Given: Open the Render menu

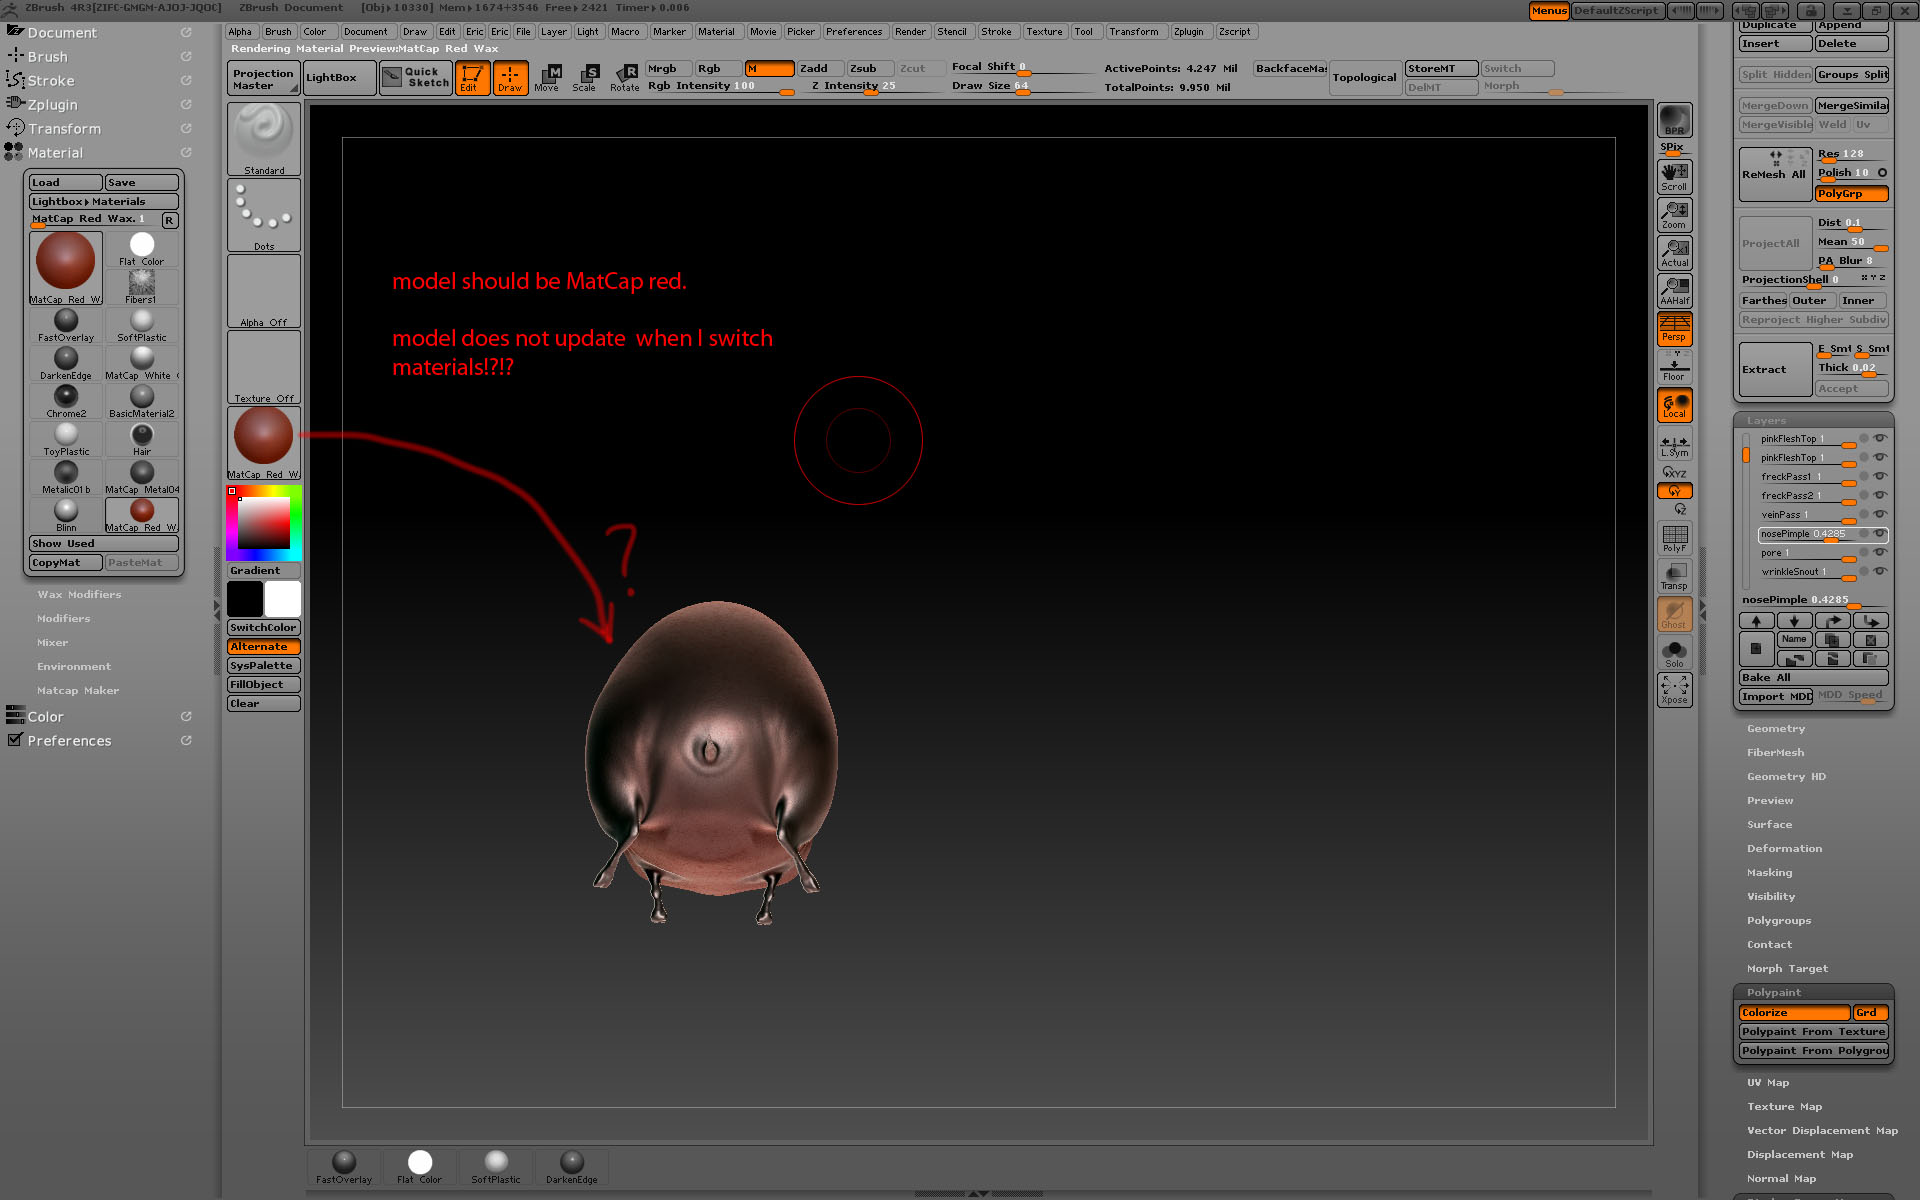Looking at the screenshot, I should (x=910, y=32).
